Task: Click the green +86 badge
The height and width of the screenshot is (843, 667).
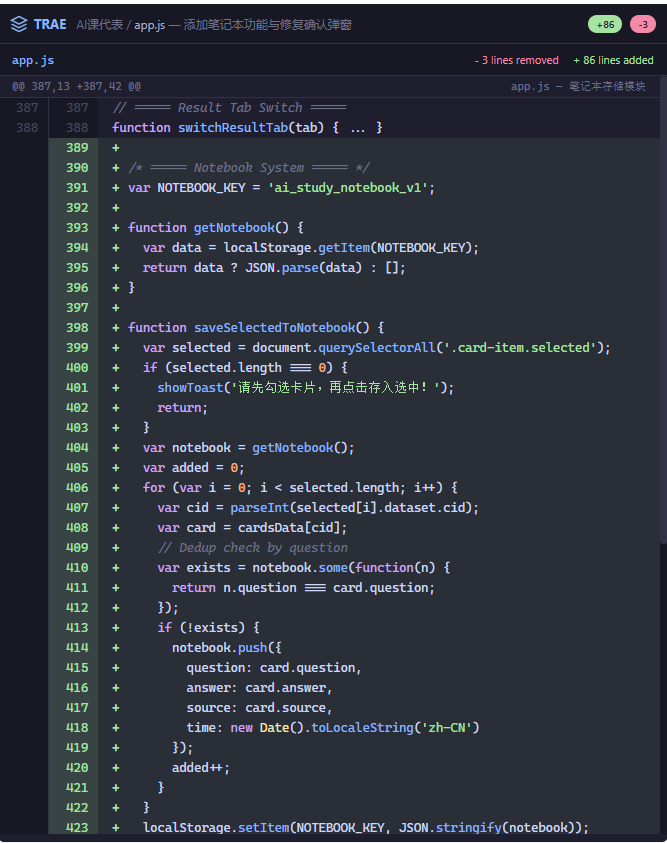Action: pyautogui.click(x=605, y=24)
